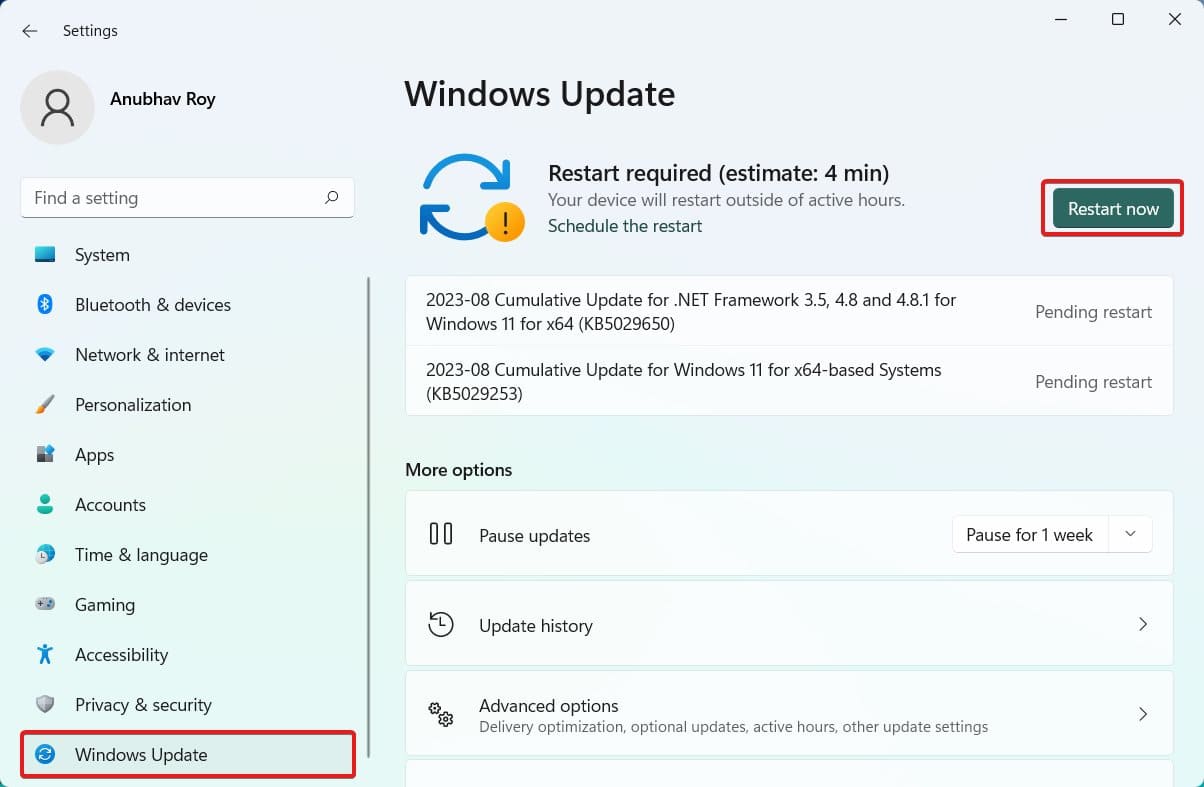Open Apps settings category
The width and height of the screenshot is (1204, 787).
pyautogui.click(x=94, y=455)
